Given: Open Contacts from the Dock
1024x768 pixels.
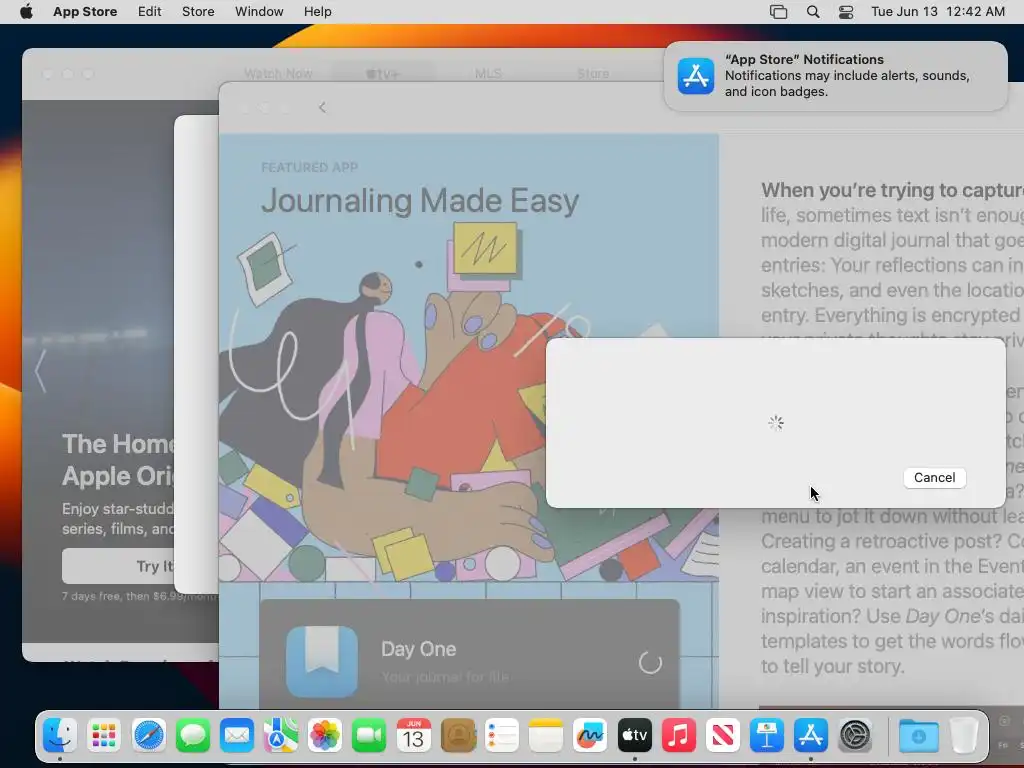Looking at the screenshot, I should (x=458, y=736).
